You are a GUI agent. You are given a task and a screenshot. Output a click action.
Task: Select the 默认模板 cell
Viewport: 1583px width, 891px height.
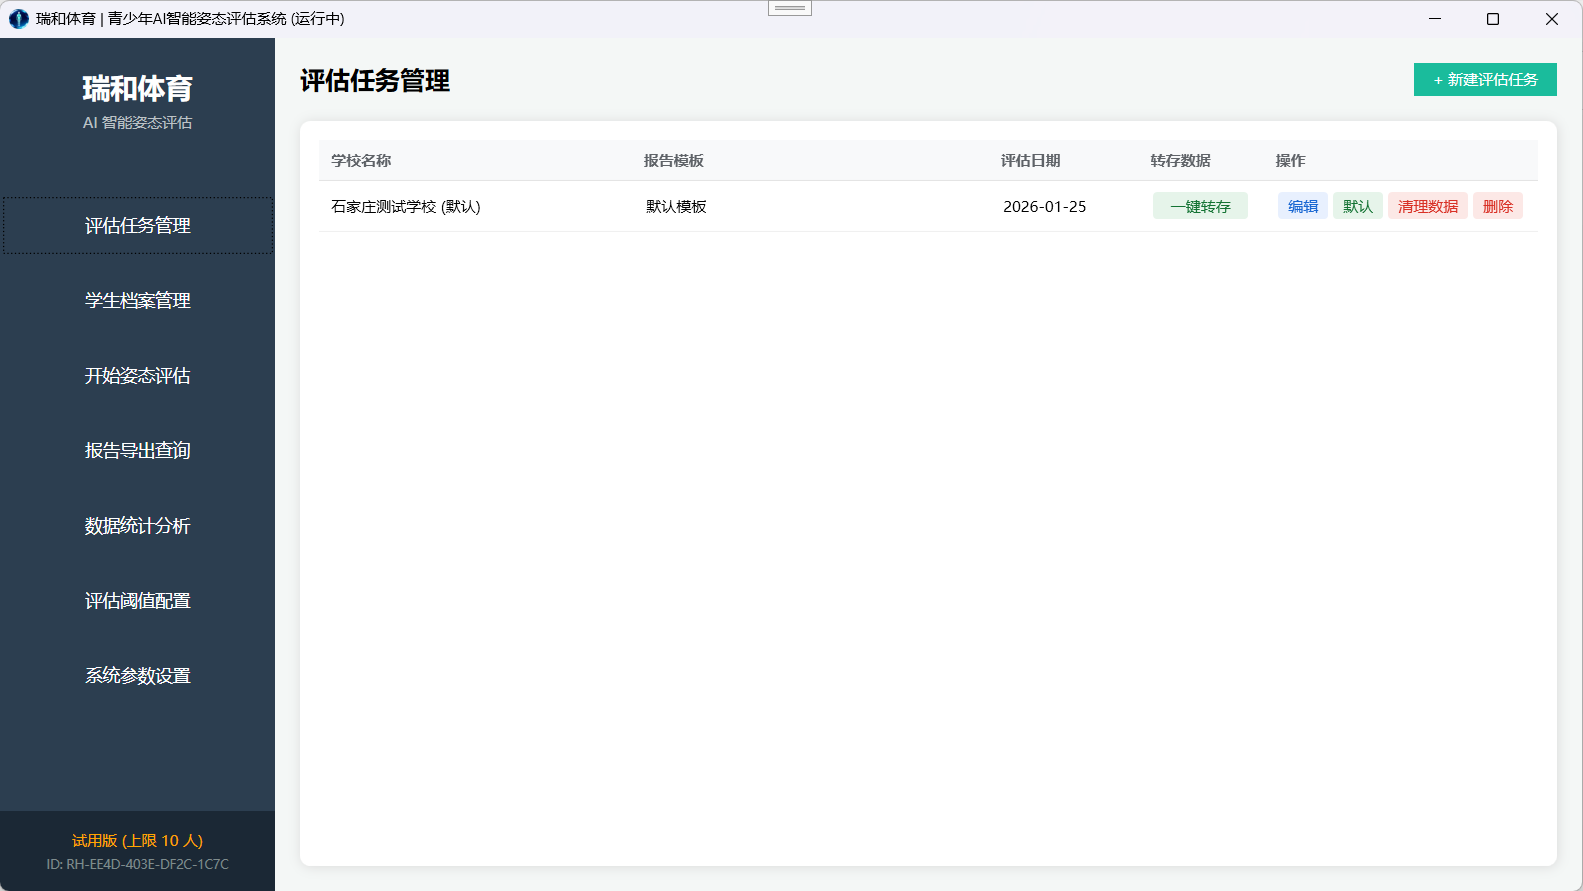click(x=676, y=207)
